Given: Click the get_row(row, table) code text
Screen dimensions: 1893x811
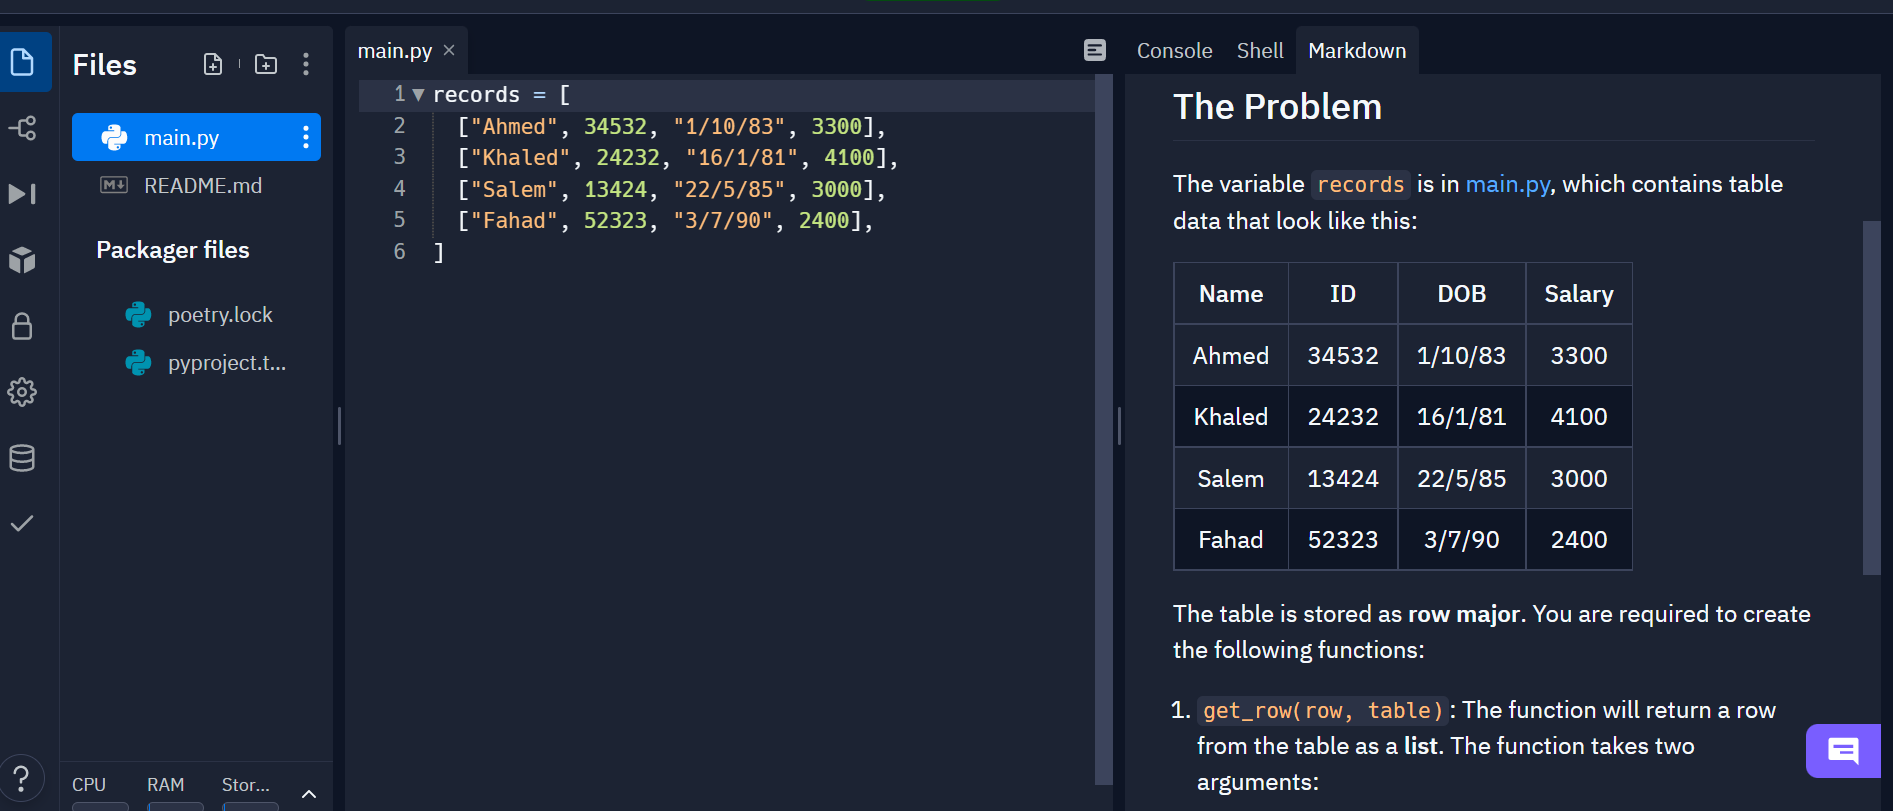Looking at the screenshot, I should tap(1323, 710).
